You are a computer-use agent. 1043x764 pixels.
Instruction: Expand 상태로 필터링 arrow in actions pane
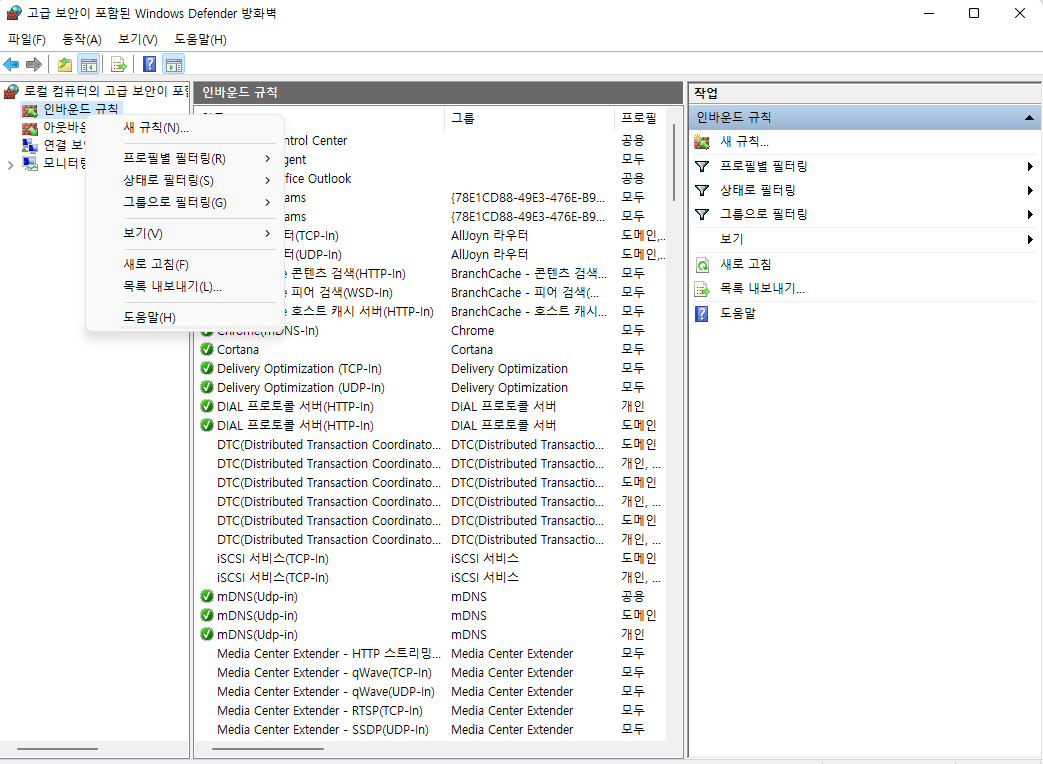(x=1030, y=190)
